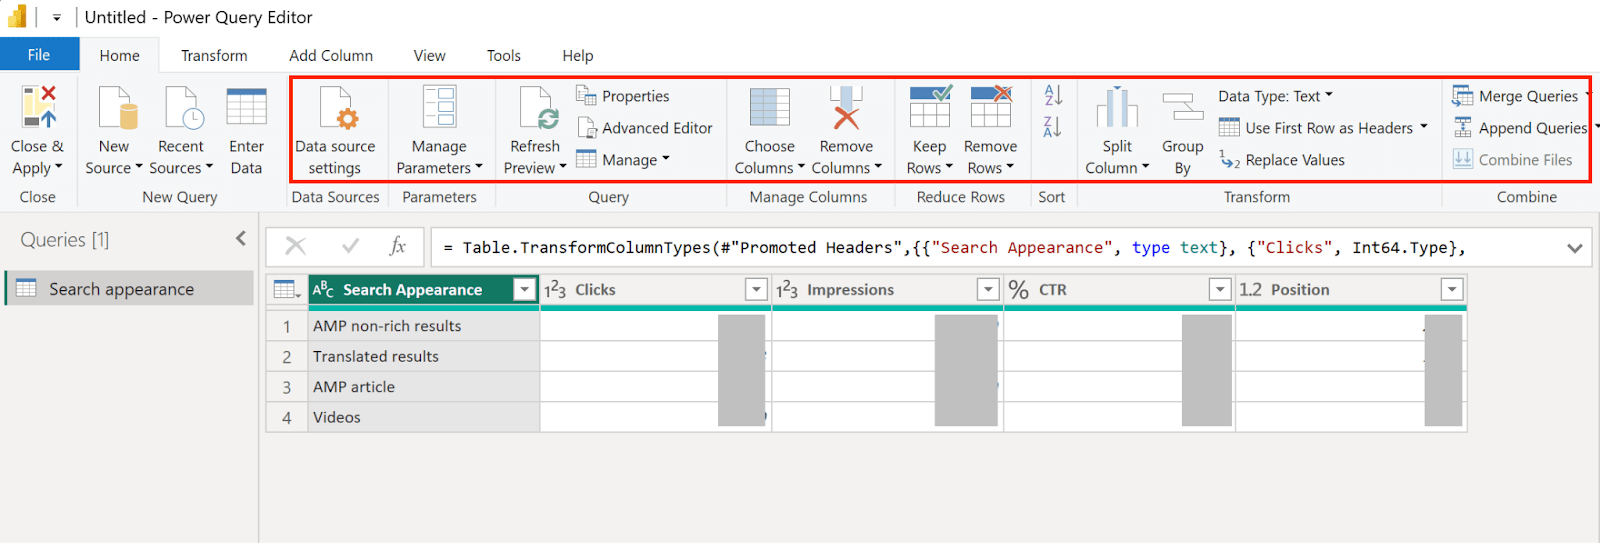Viewport: 1600px width, 544px height.
Task: Open Recent Sources icon
Action: (183, 107)
